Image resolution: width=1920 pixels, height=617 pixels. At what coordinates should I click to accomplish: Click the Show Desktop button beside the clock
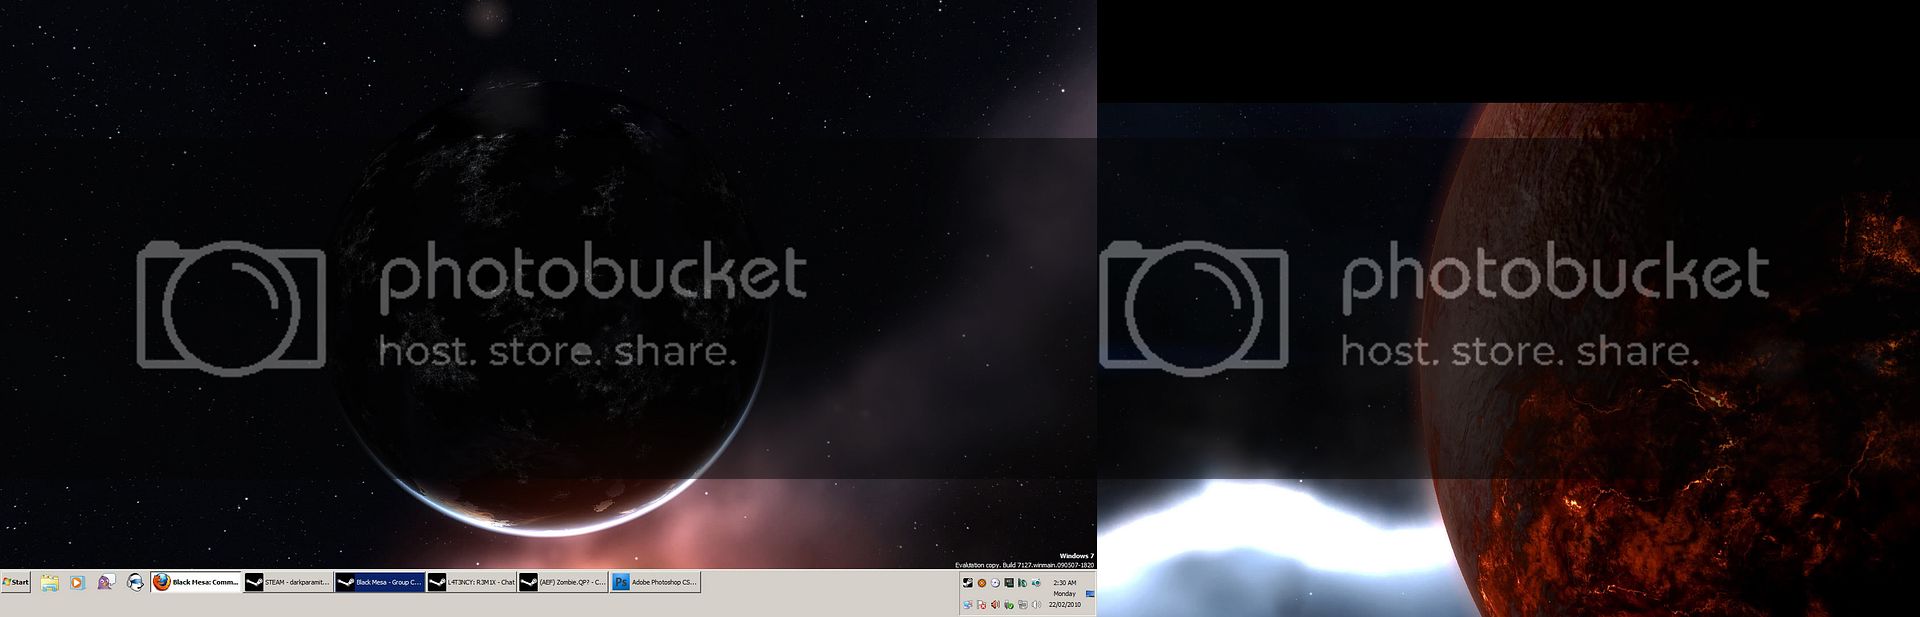pos(1090,594)
